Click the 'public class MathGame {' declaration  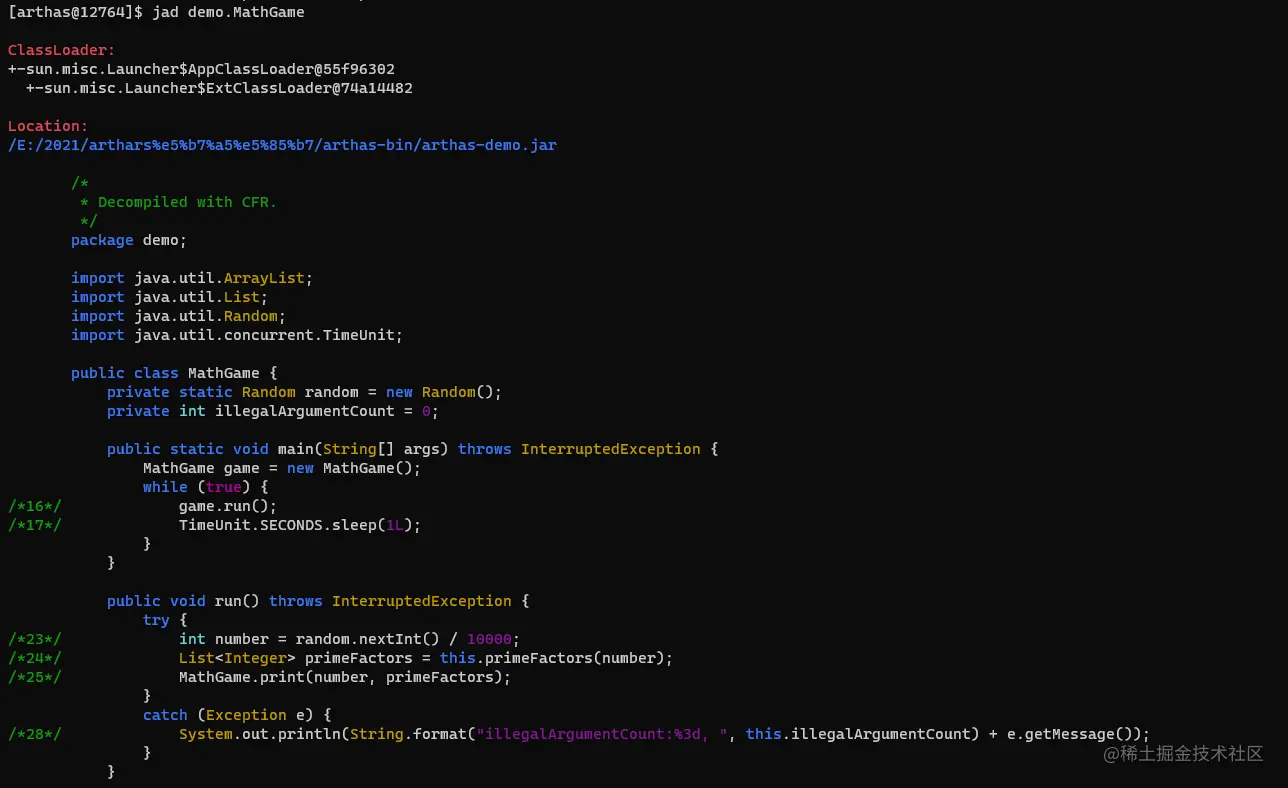pyautogui.click(x=174, y=373)
